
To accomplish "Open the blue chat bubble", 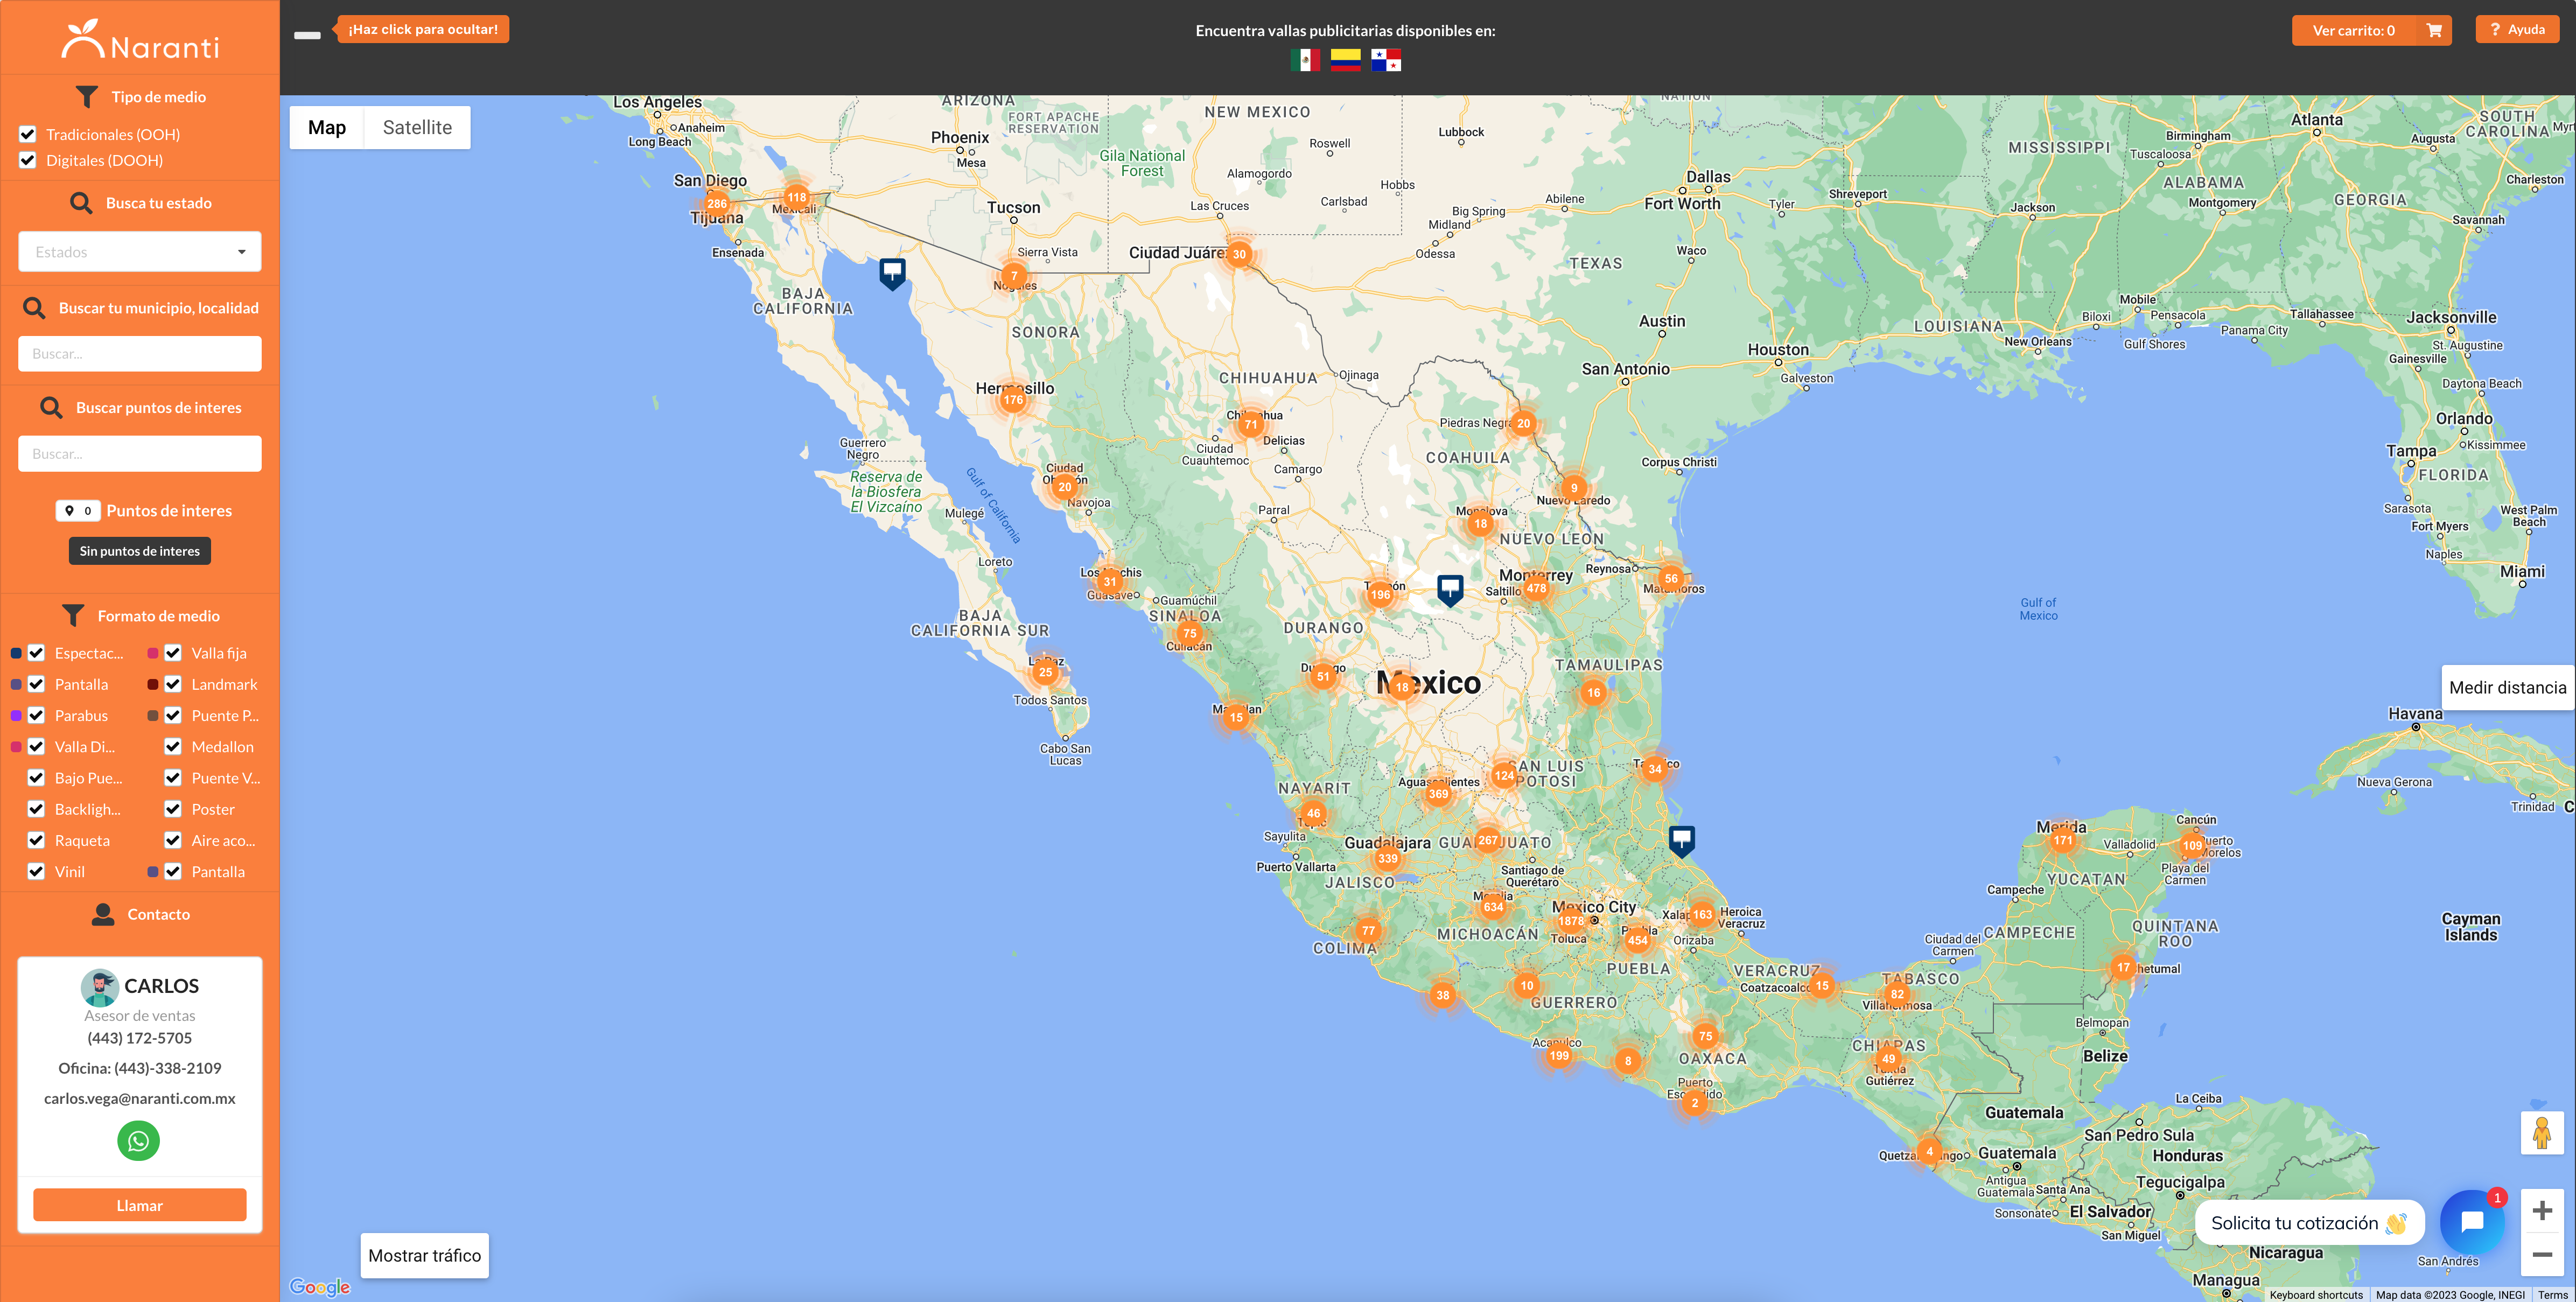I will coord(2471,1221).
